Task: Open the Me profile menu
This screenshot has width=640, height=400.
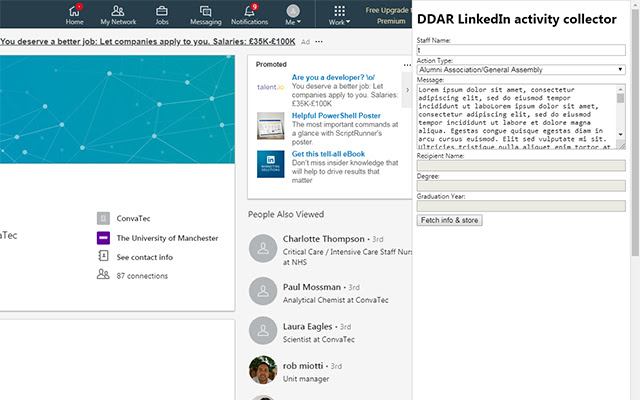Action: click(293, 14)
